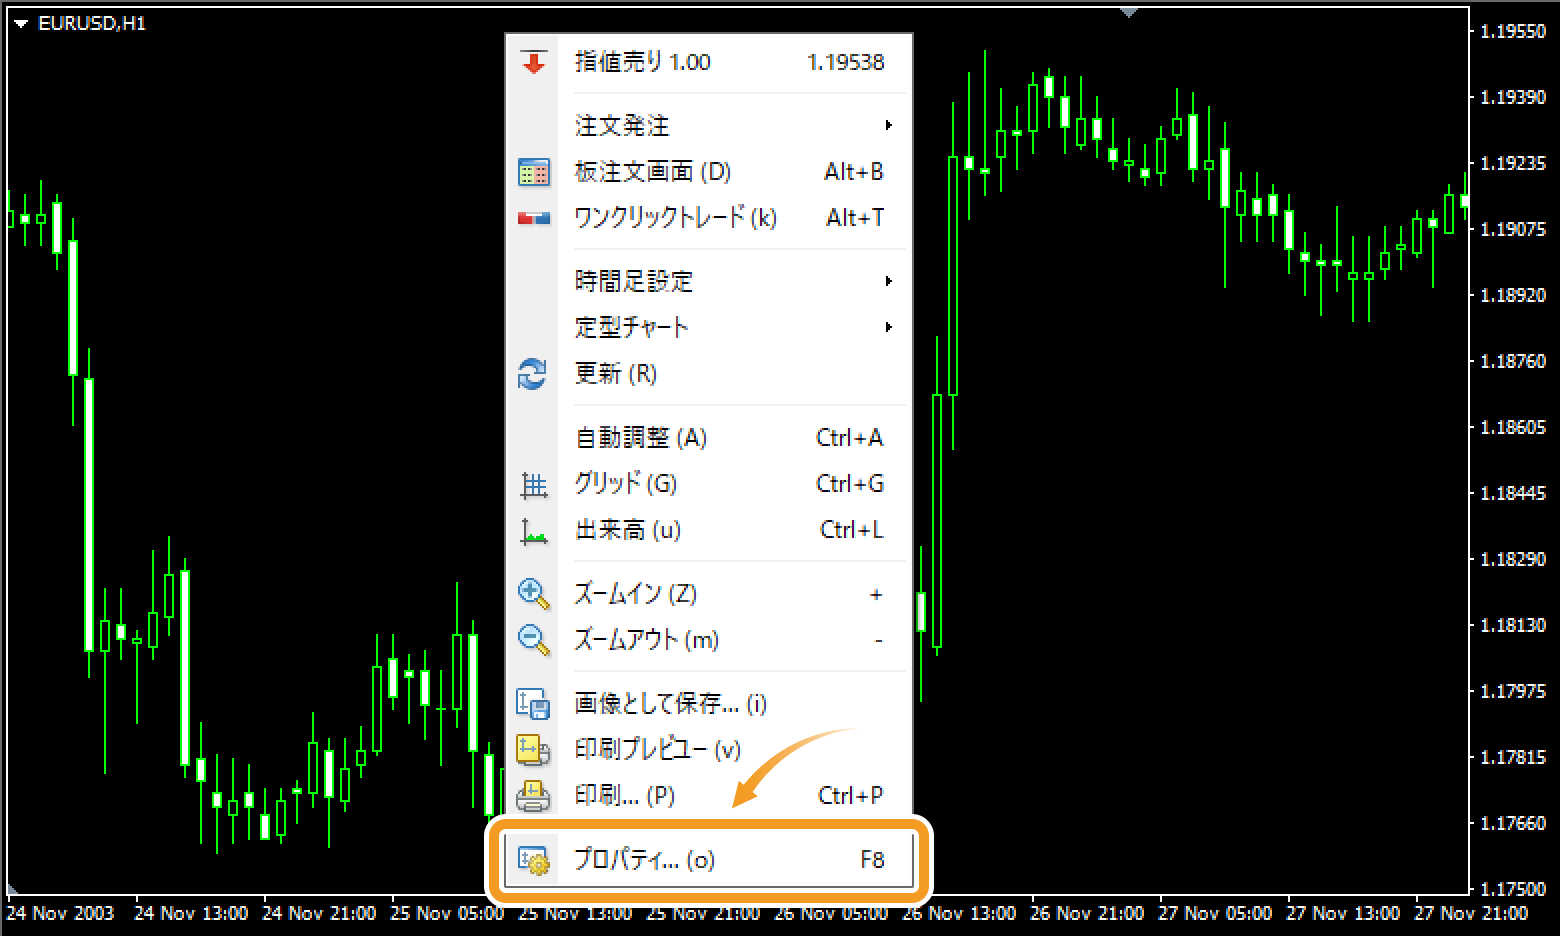Click the volumes (出来高) icon
1560x936 pixels.
coord(534,531)
